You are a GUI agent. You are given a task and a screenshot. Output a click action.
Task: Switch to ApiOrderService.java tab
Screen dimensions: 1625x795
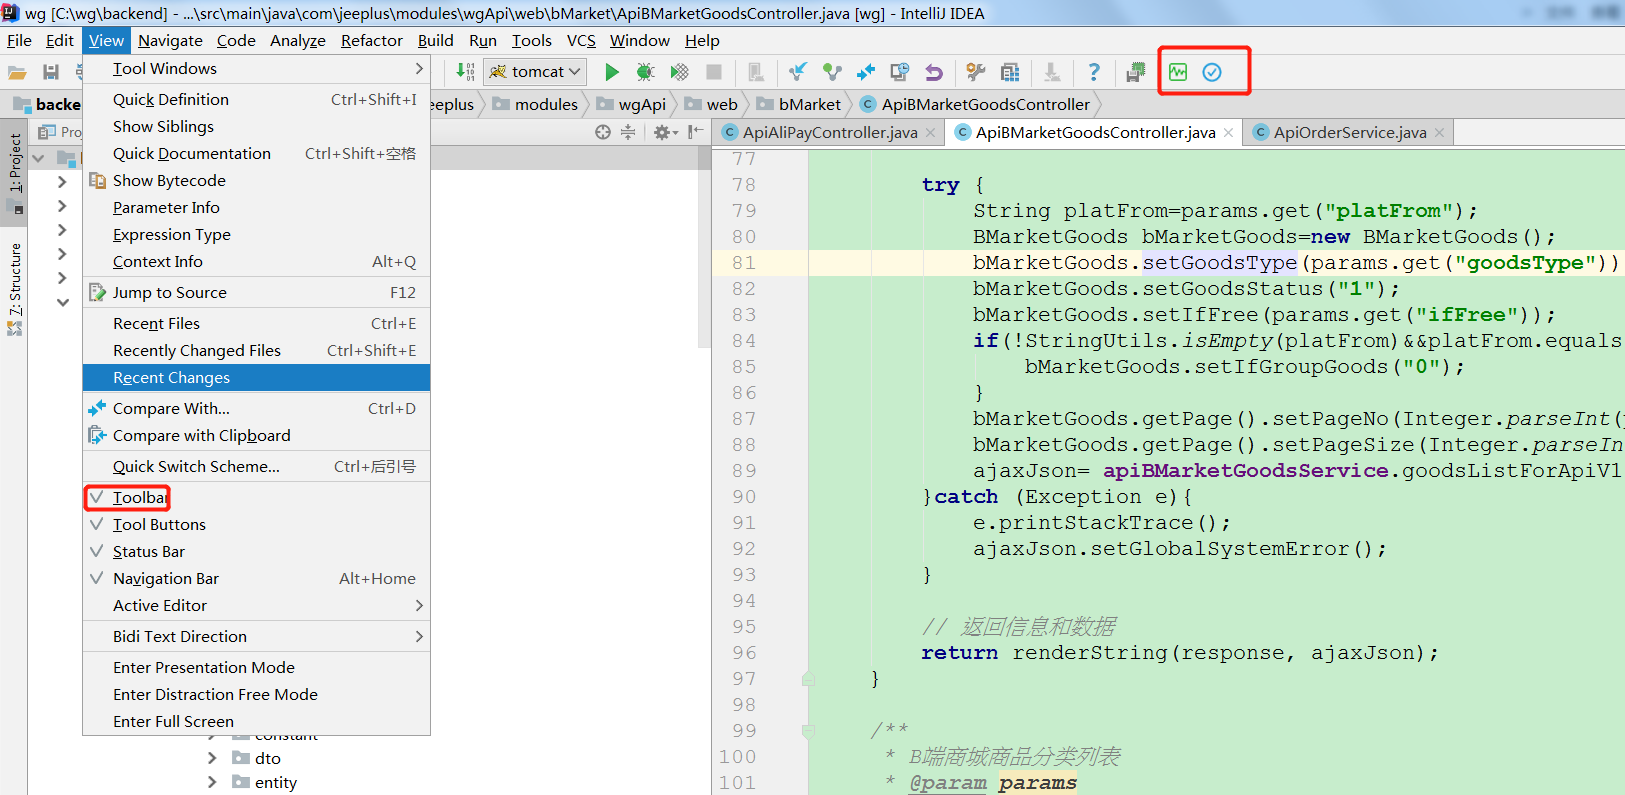pyautogui.click(x=1349, y=132)
